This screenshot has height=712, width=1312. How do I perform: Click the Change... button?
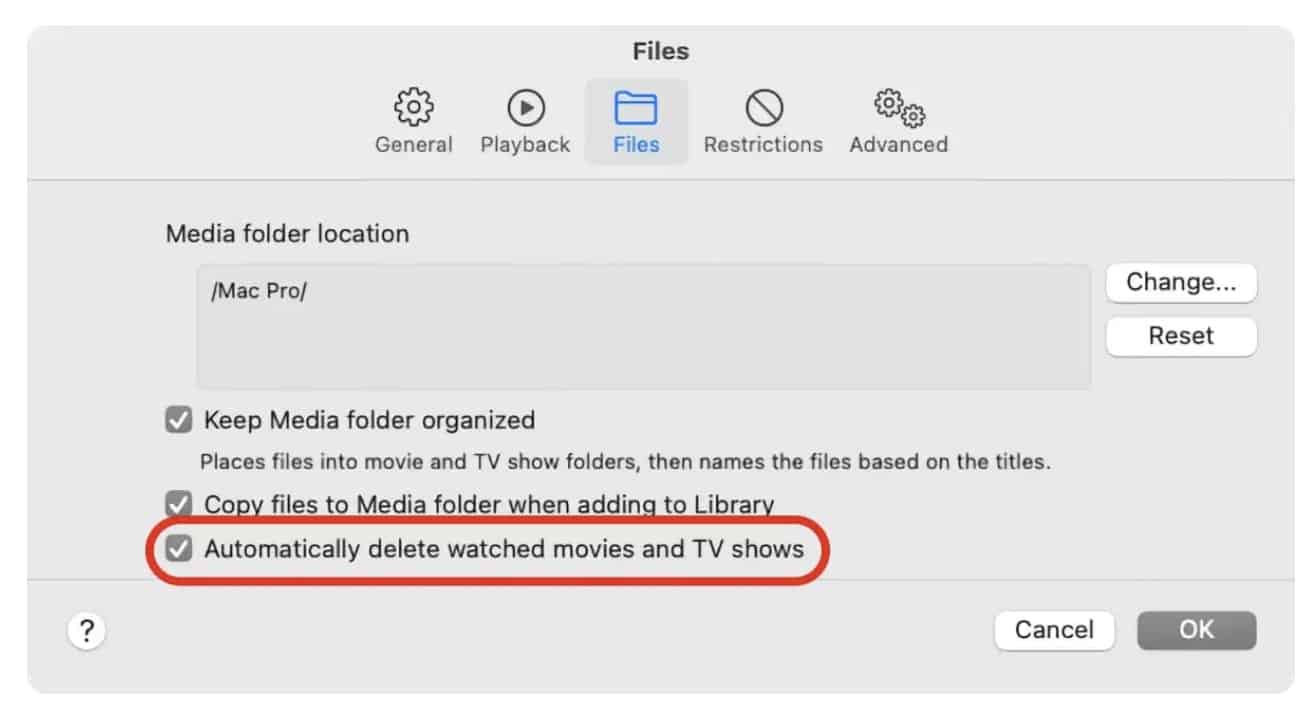click(x=1181, y=283)
